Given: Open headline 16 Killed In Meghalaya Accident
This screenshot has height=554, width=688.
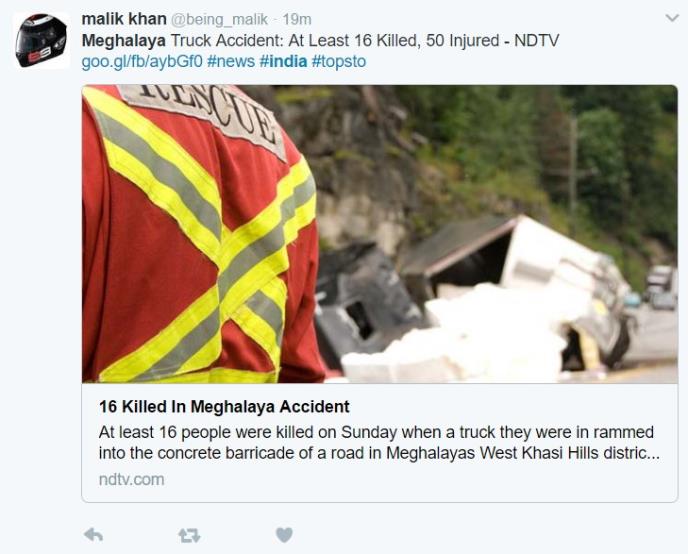Looking at the screenshot, I should click(224, 407).
